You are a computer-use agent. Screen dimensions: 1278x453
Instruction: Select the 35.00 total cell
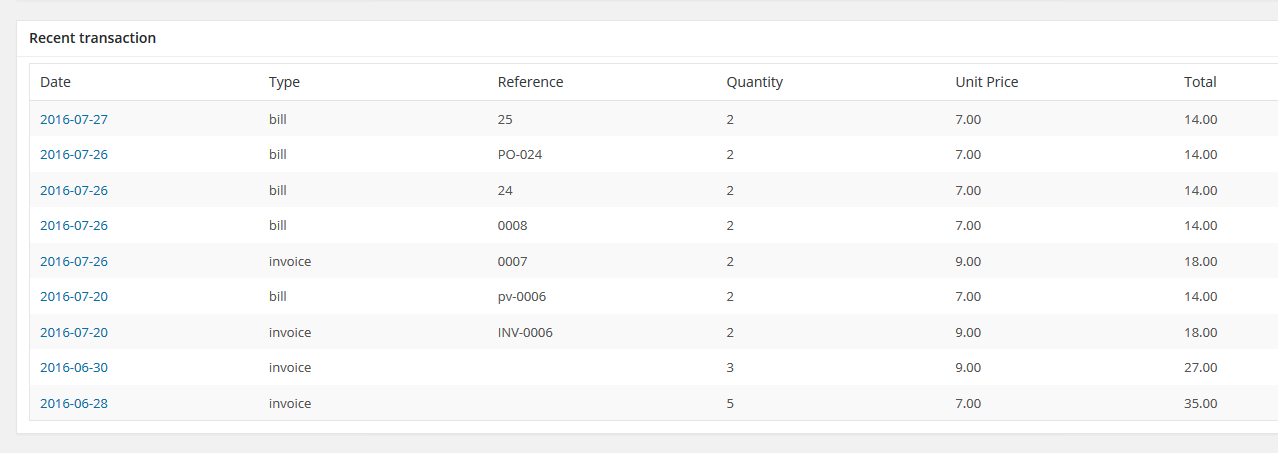[1201, 403]
